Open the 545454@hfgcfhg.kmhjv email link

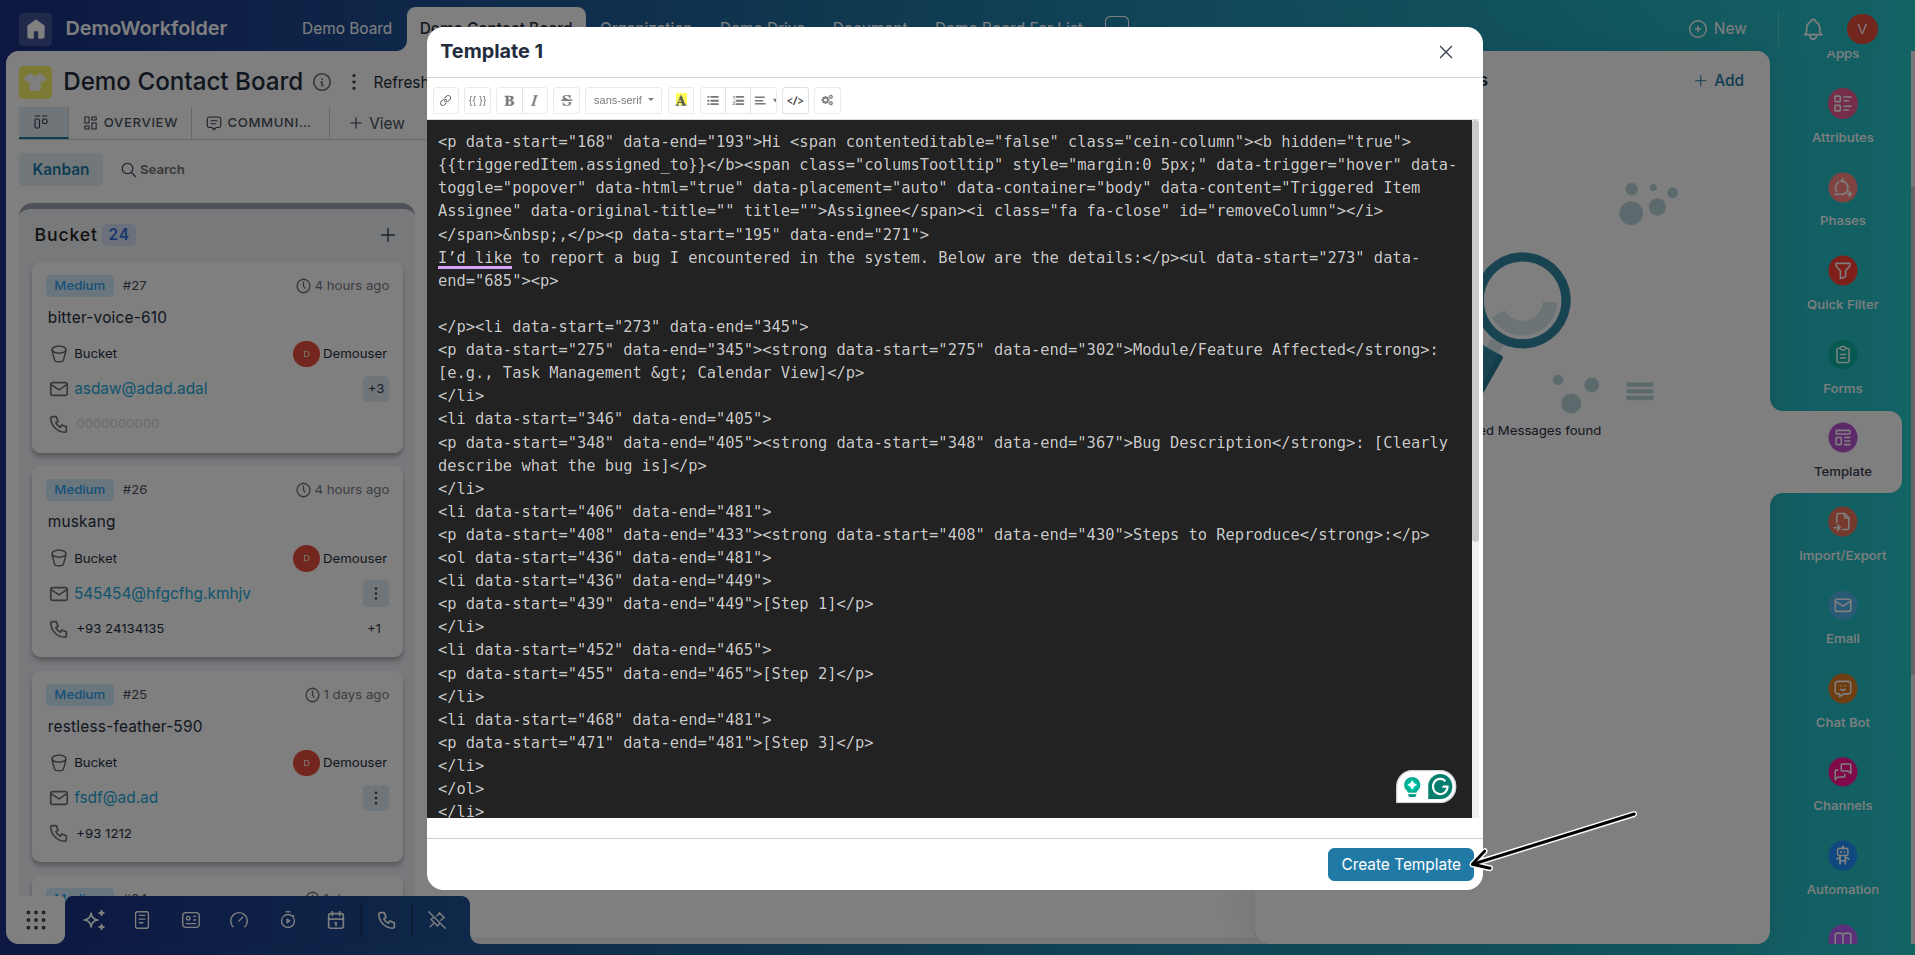pos(162,593)
